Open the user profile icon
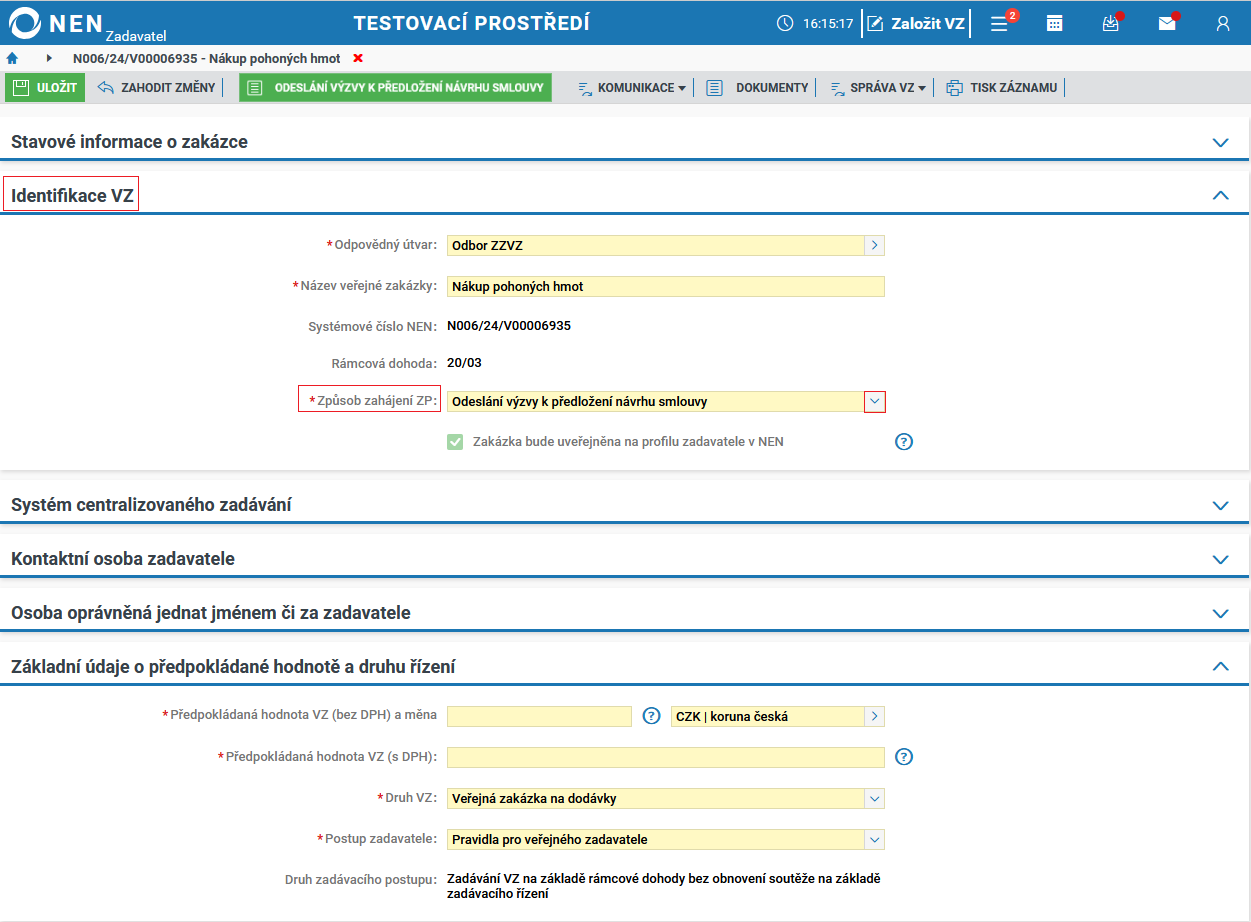 (1223, 23)
